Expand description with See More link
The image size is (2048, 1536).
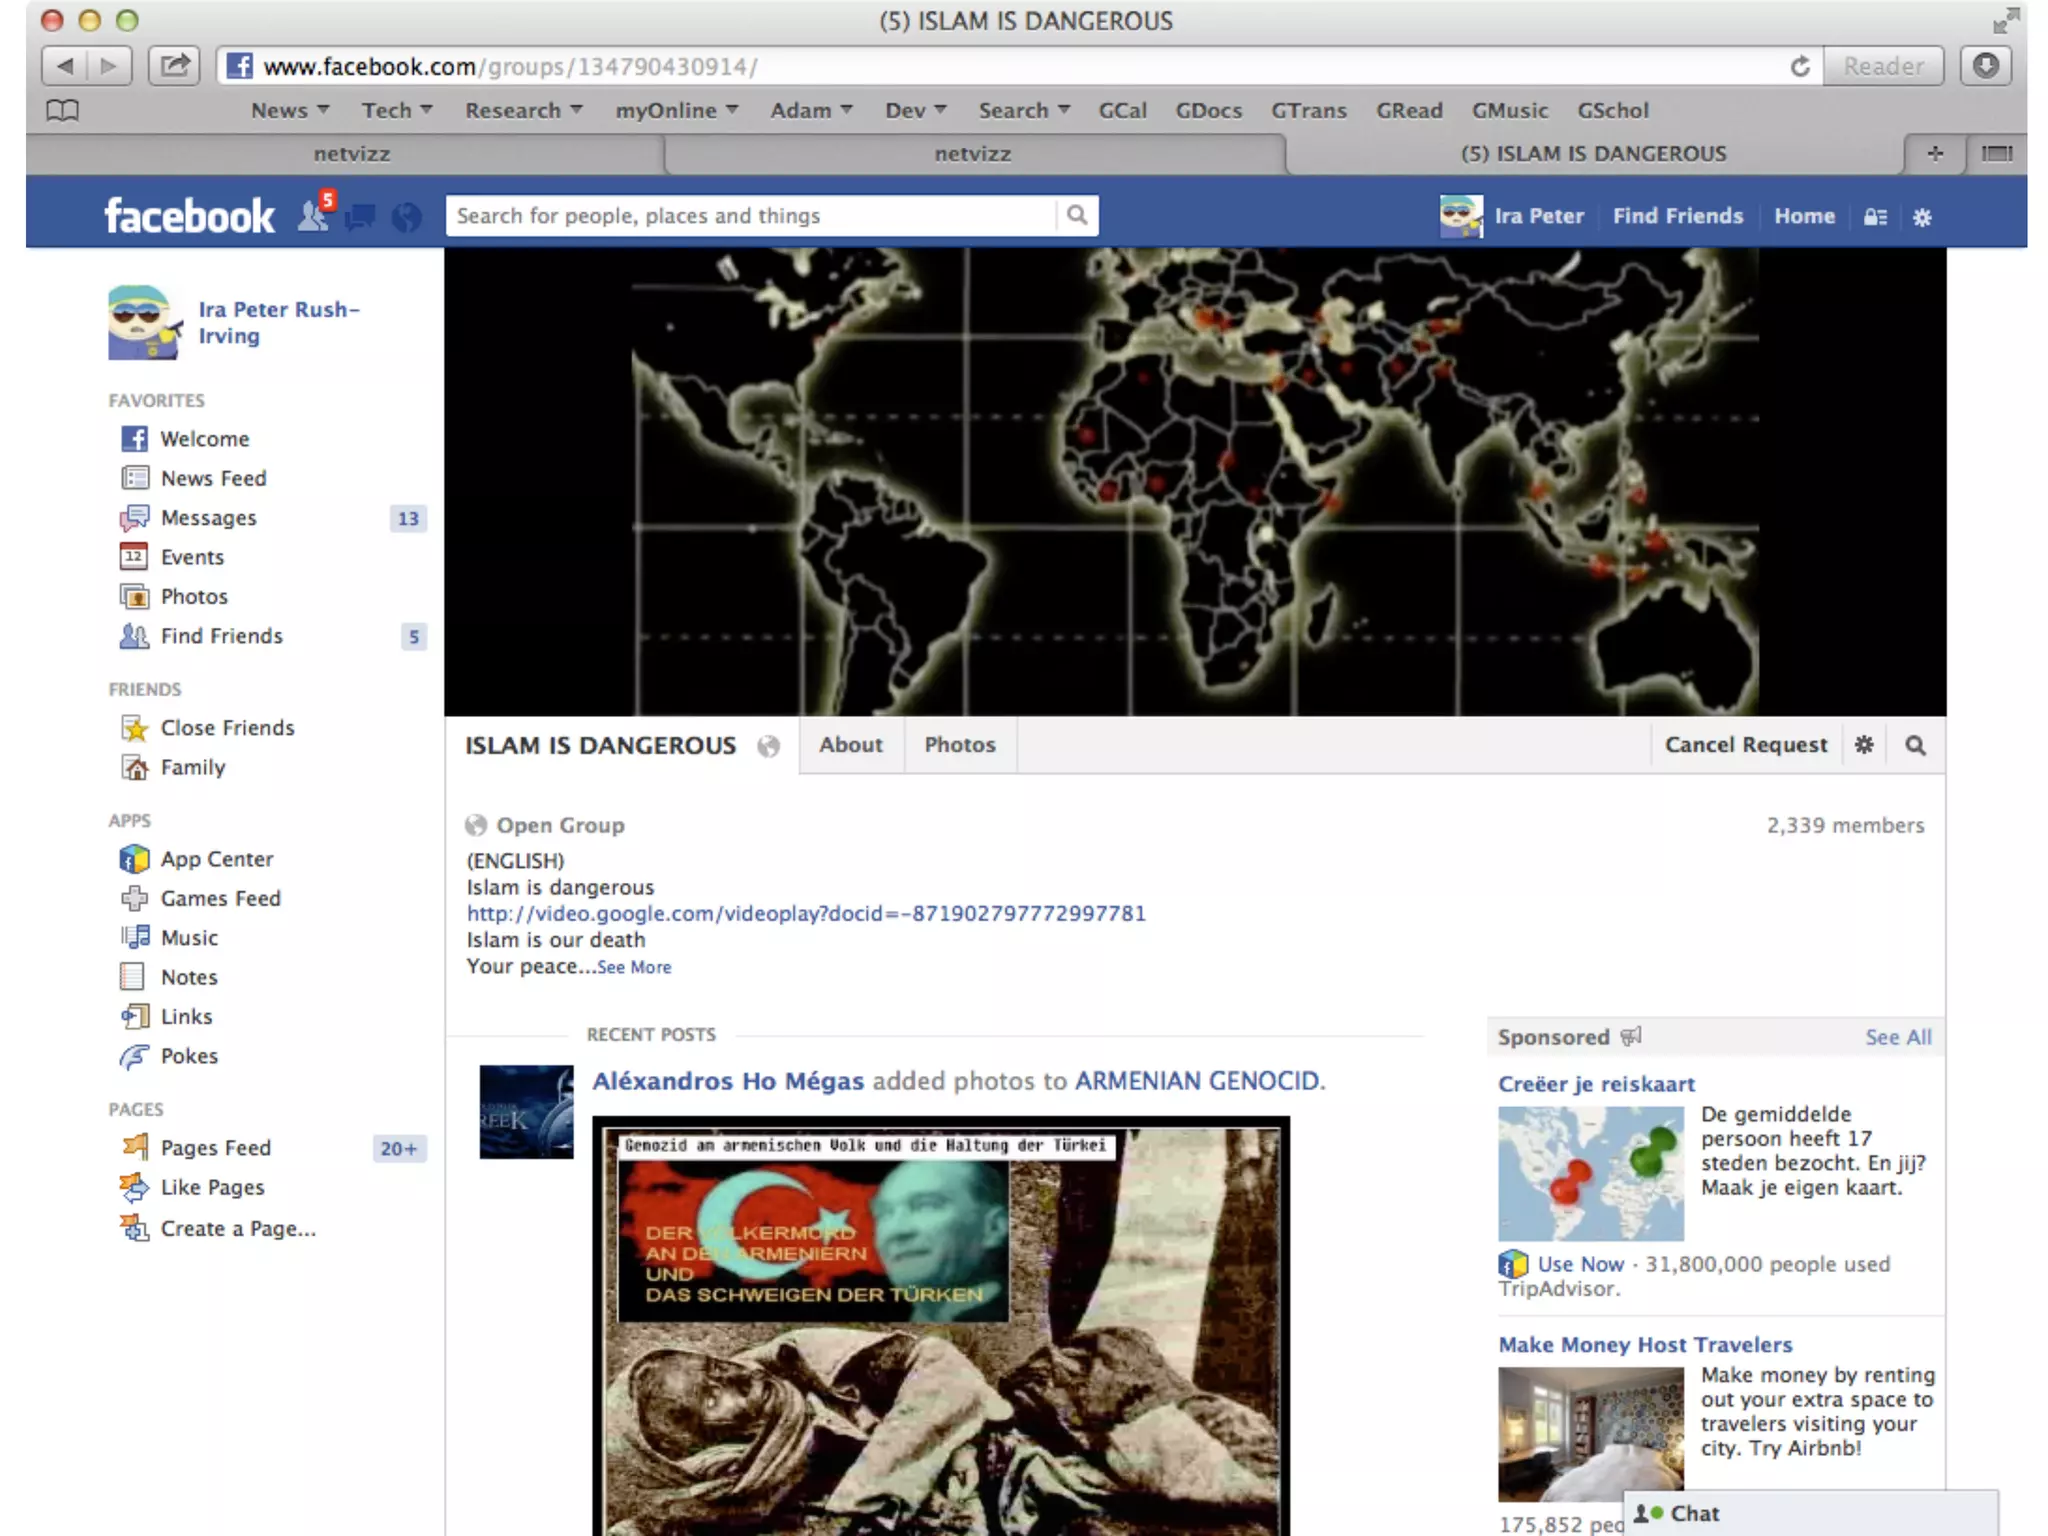click(x=634, y=967)
